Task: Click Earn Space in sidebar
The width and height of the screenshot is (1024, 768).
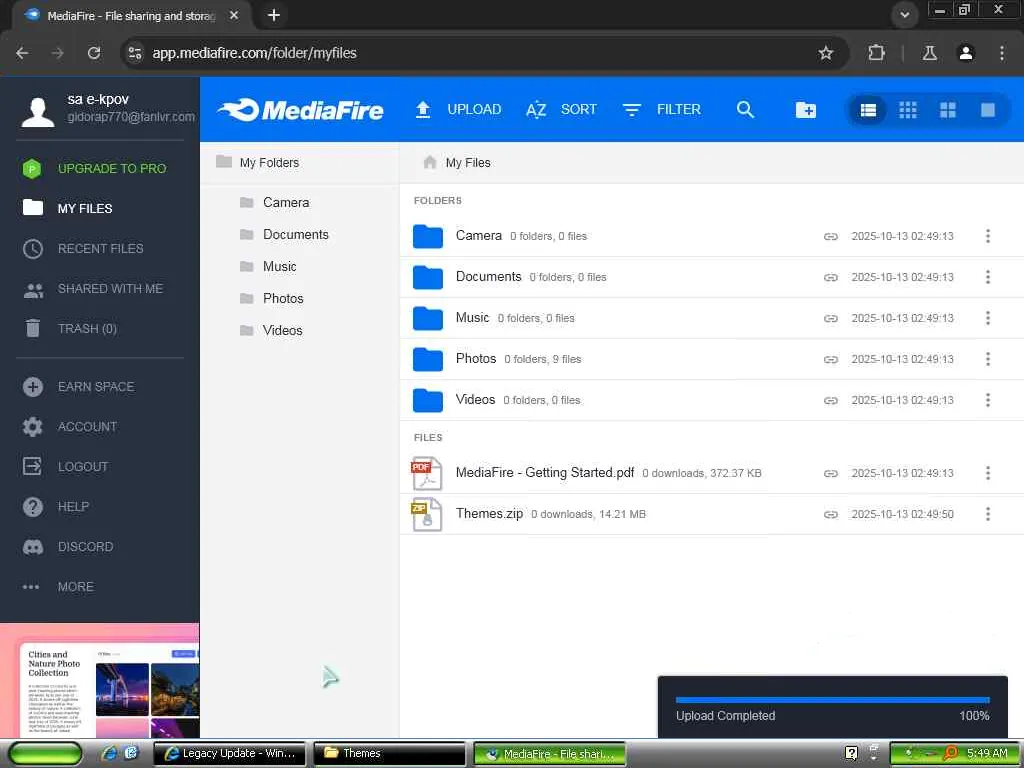Action: (78, 387)
